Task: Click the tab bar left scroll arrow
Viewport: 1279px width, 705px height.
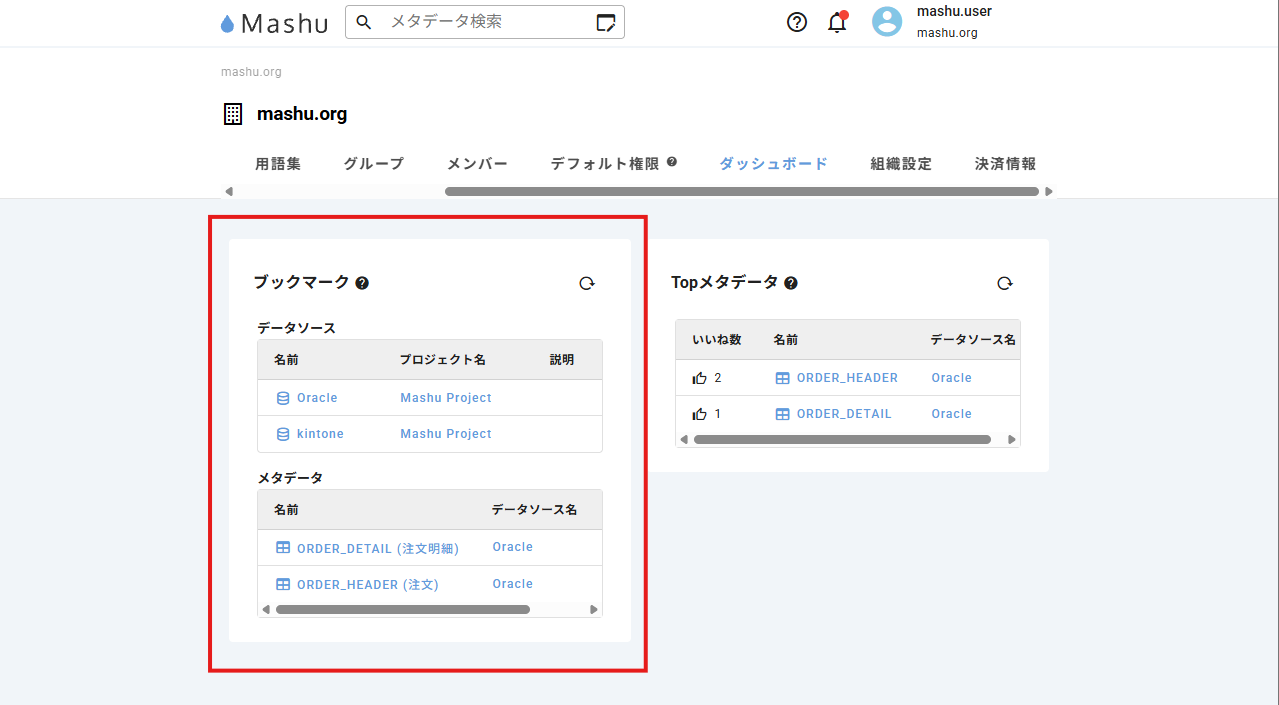Action: coord(229,191)
